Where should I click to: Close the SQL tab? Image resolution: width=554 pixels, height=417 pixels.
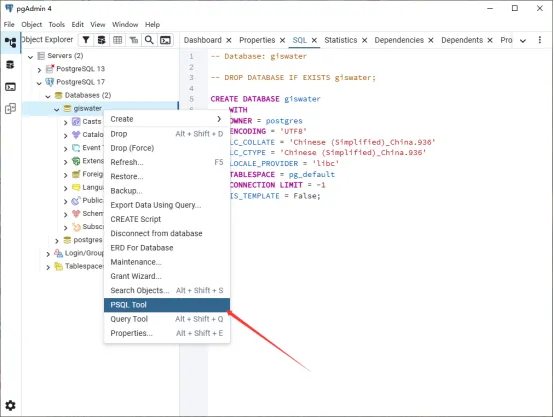pyautogui.click(x=314, y=40)
